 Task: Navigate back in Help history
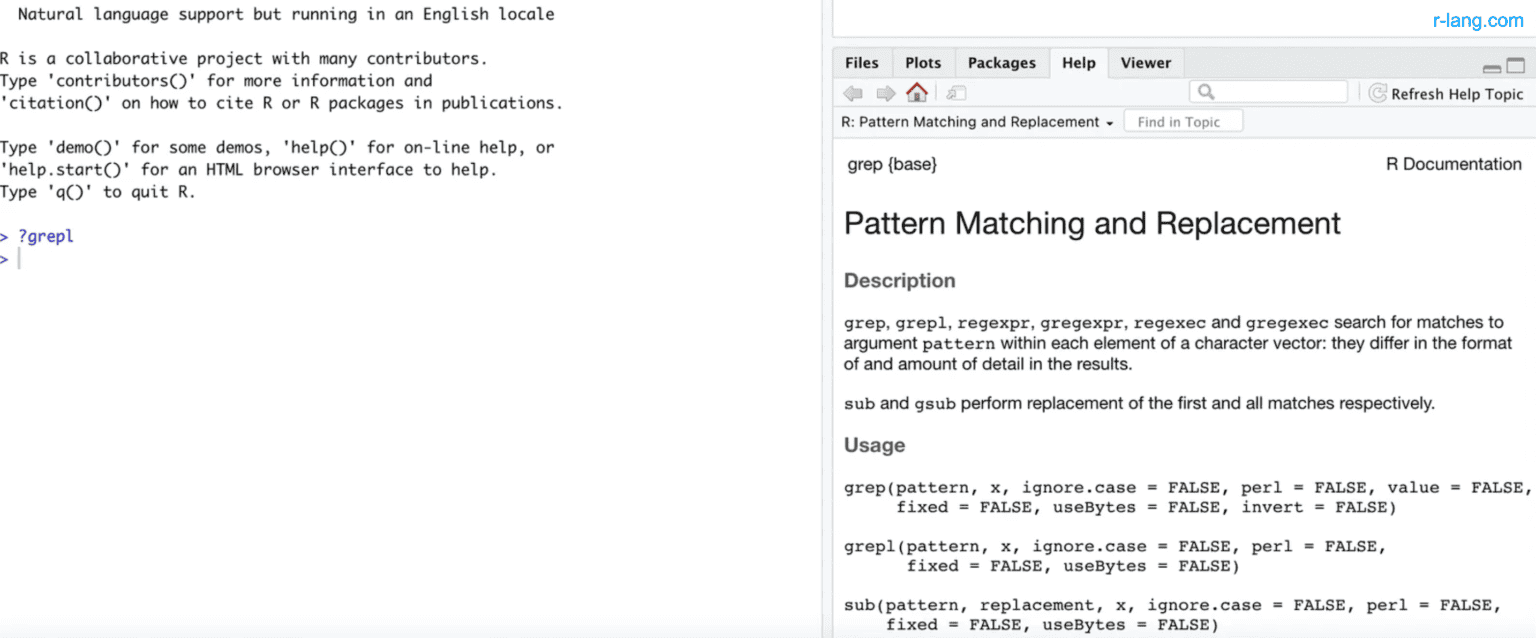click(852, 92)
